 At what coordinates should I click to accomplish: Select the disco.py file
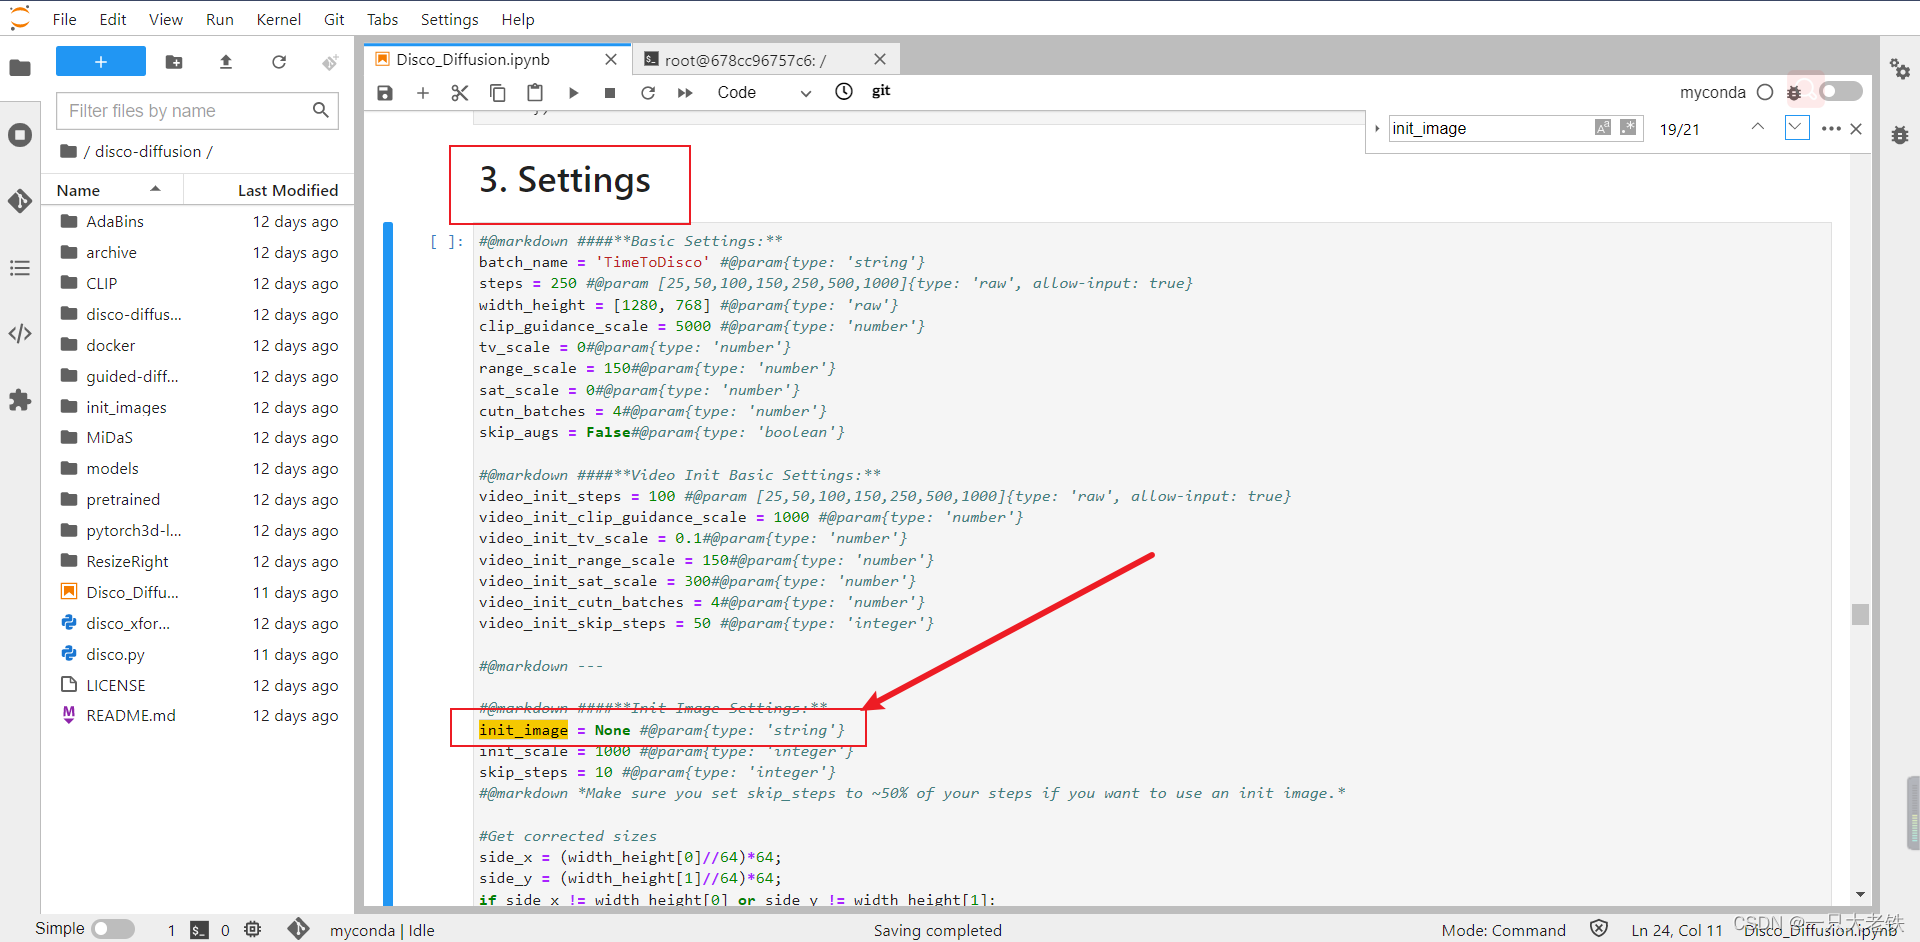click(x=197, y=654)
